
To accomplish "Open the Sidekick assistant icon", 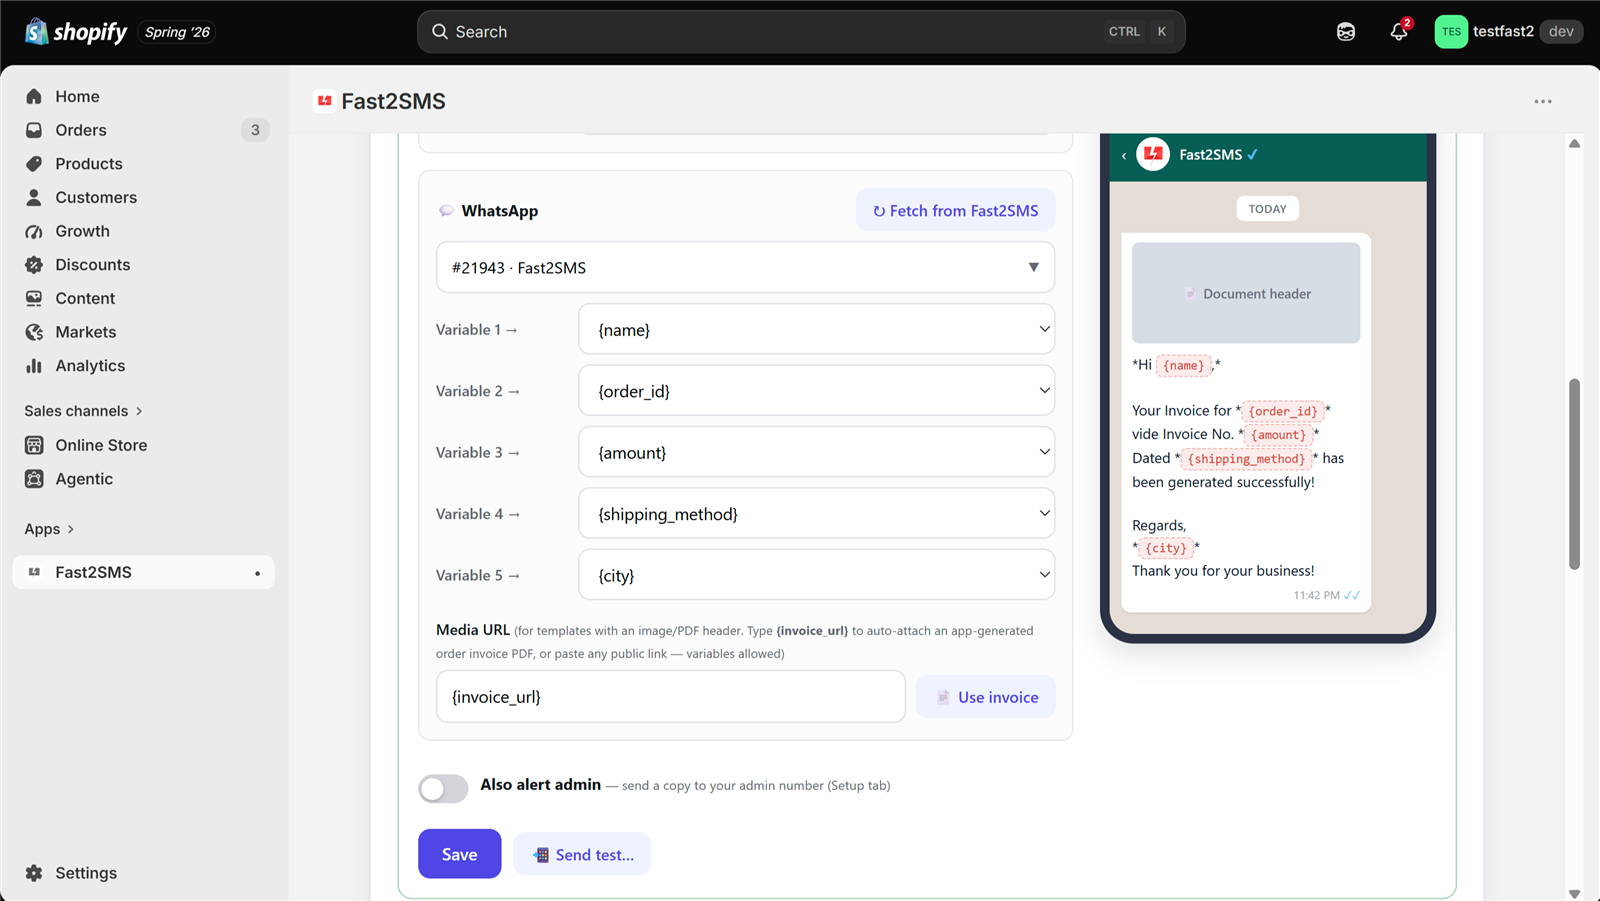I will (1346, 32).
